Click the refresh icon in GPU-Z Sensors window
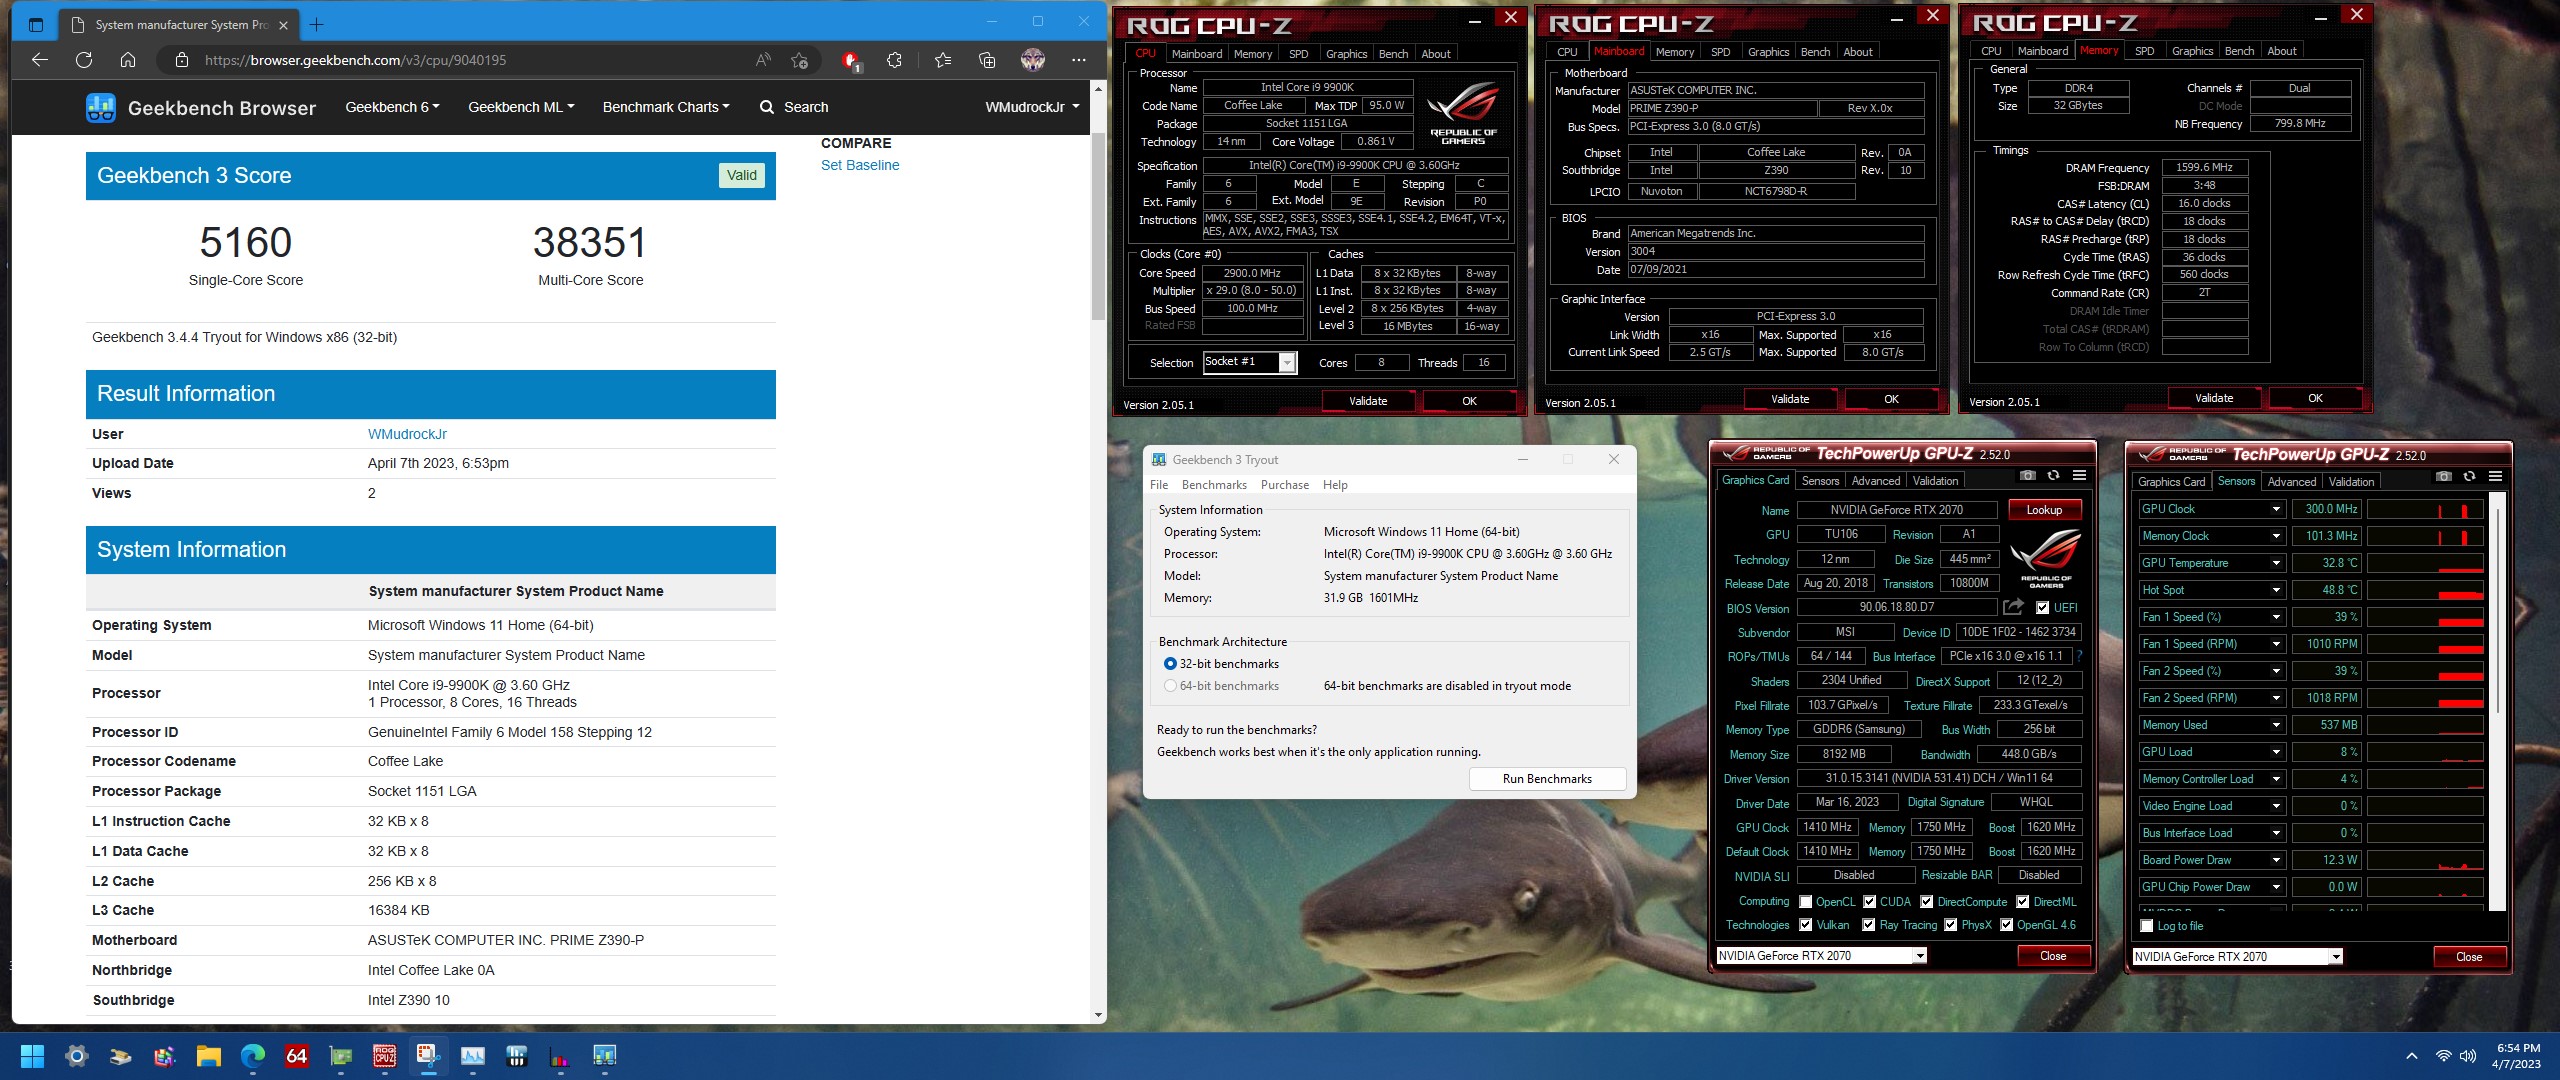The width and height of the screenshot is (2560, 1080). tap(2469, 477)
